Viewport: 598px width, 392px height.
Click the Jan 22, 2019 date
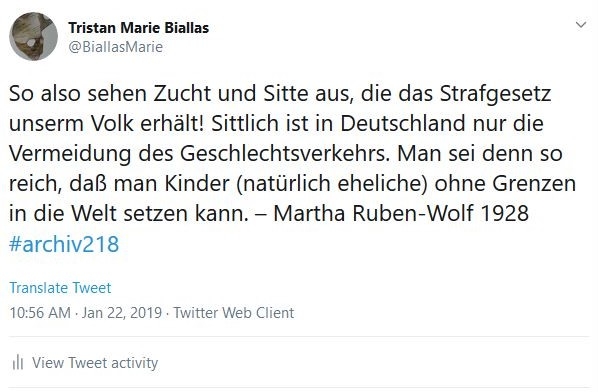pyautogui.click(x=122, y=313)
